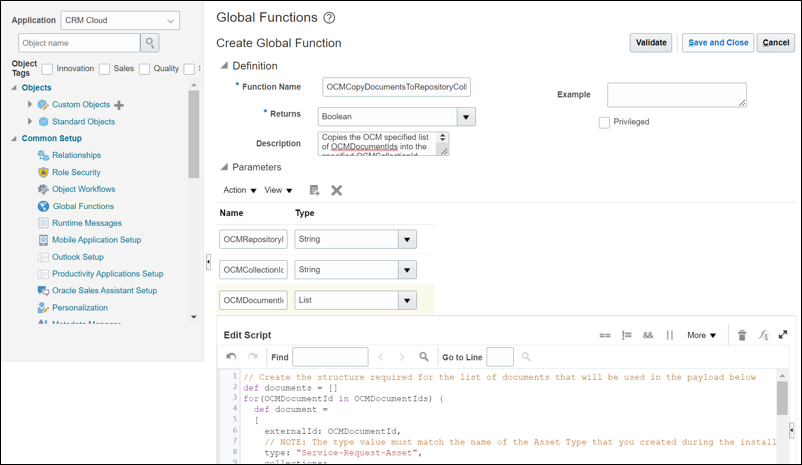Toggle the Quality object tag checkbox
The width and height of the screenshot is (802, 465).
point(145,69)
